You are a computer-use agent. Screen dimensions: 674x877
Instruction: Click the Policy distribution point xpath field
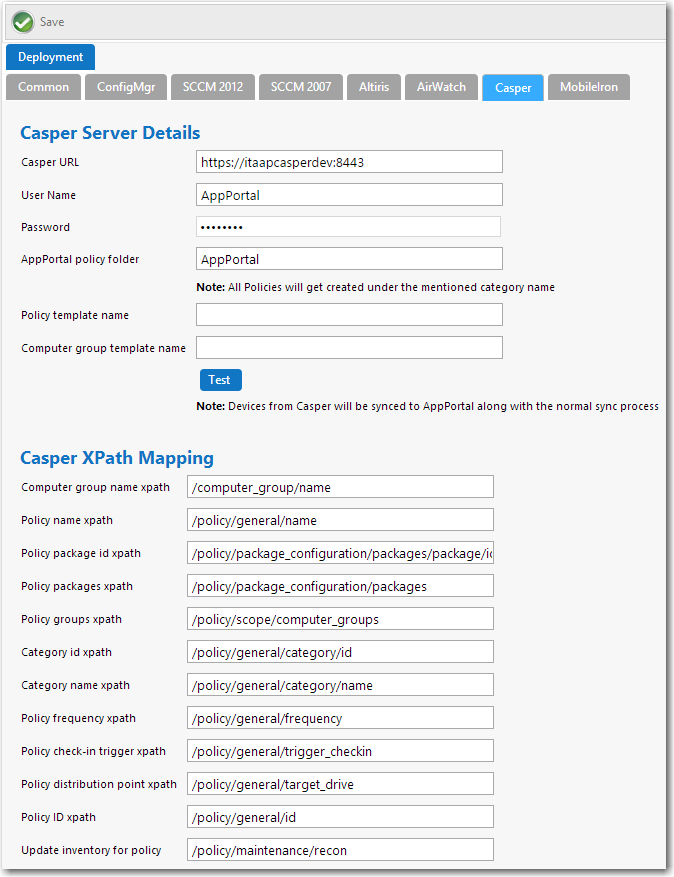click(341, 784)
